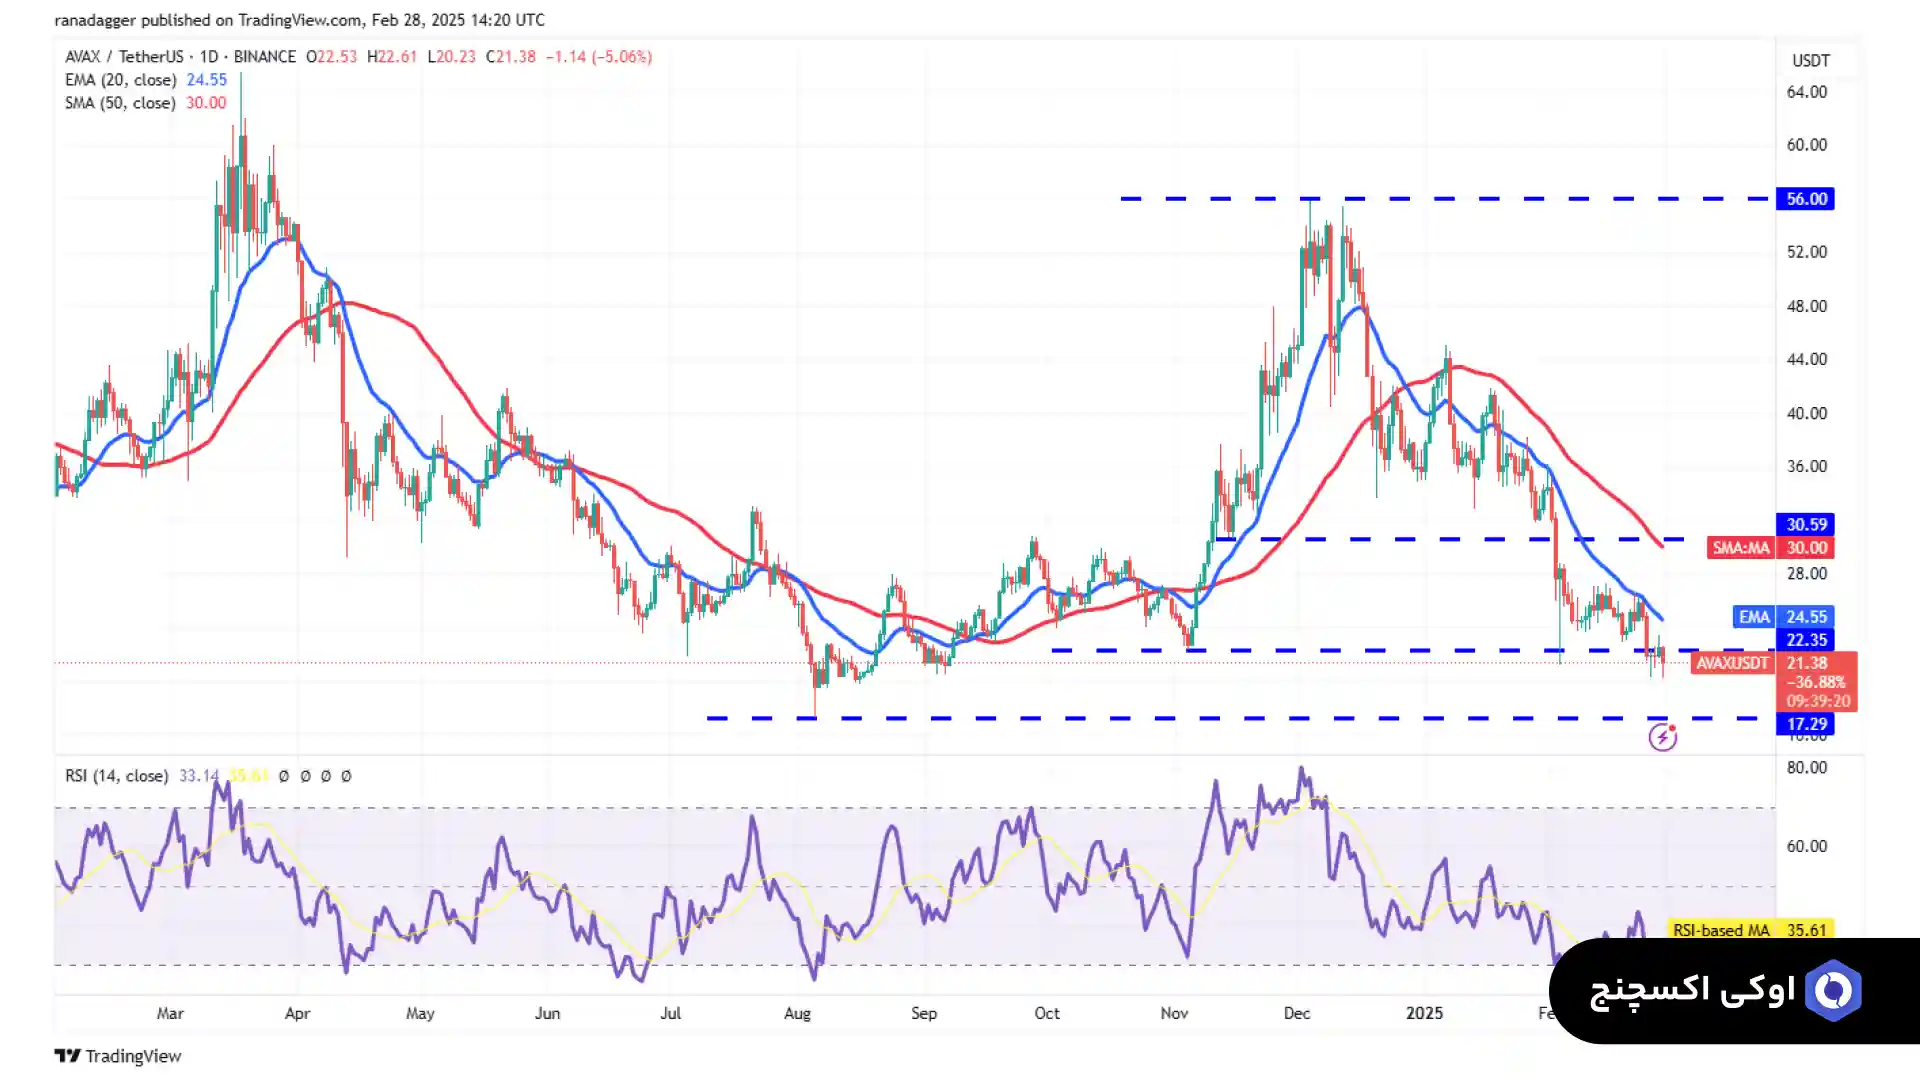1920x1081 pixels.
Task: Click the Jun label on time axis
Action: [547, 1013]
